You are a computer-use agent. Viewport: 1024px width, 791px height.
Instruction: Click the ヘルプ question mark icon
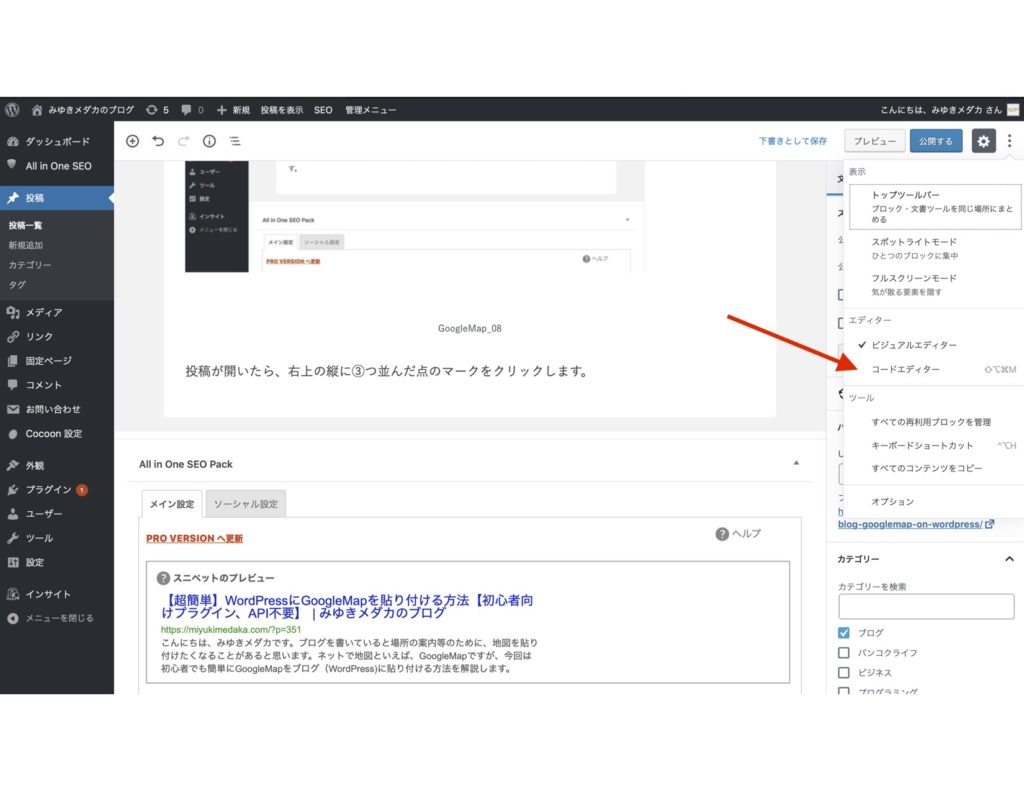pyautogui.click(x=722, y=534)
